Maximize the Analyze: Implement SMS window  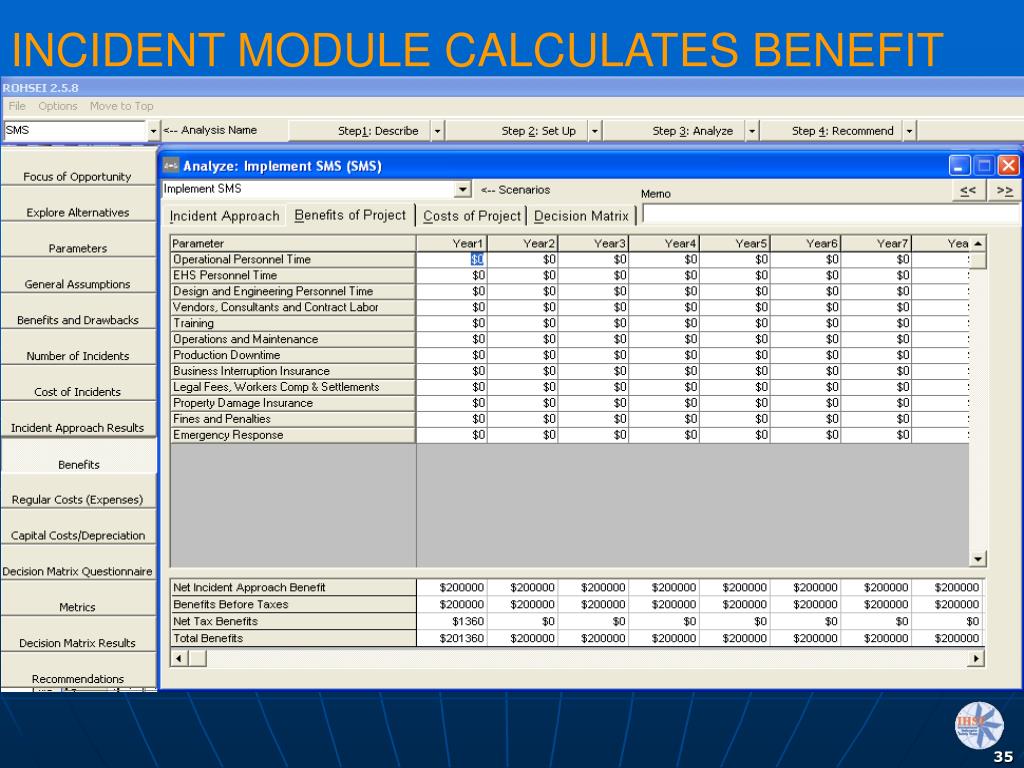(x=984, y=165)
